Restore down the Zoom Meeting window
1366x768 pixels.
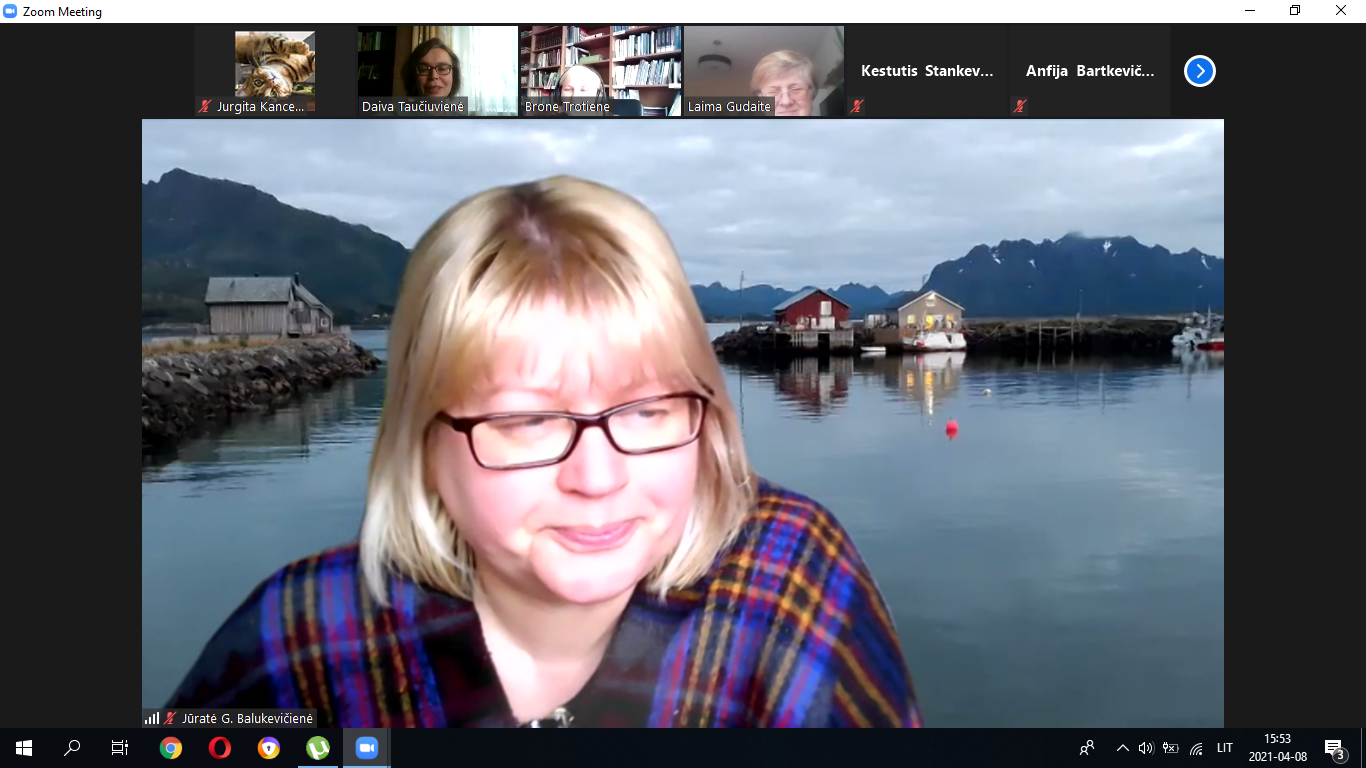click(x=1295, y=11)
